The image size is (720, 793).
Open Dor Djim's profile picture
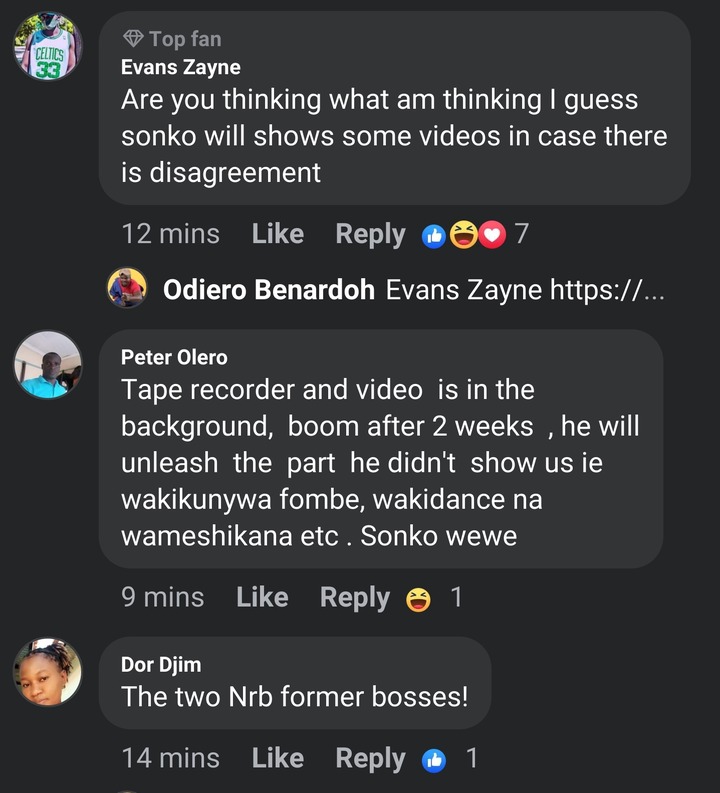(47, 673)
